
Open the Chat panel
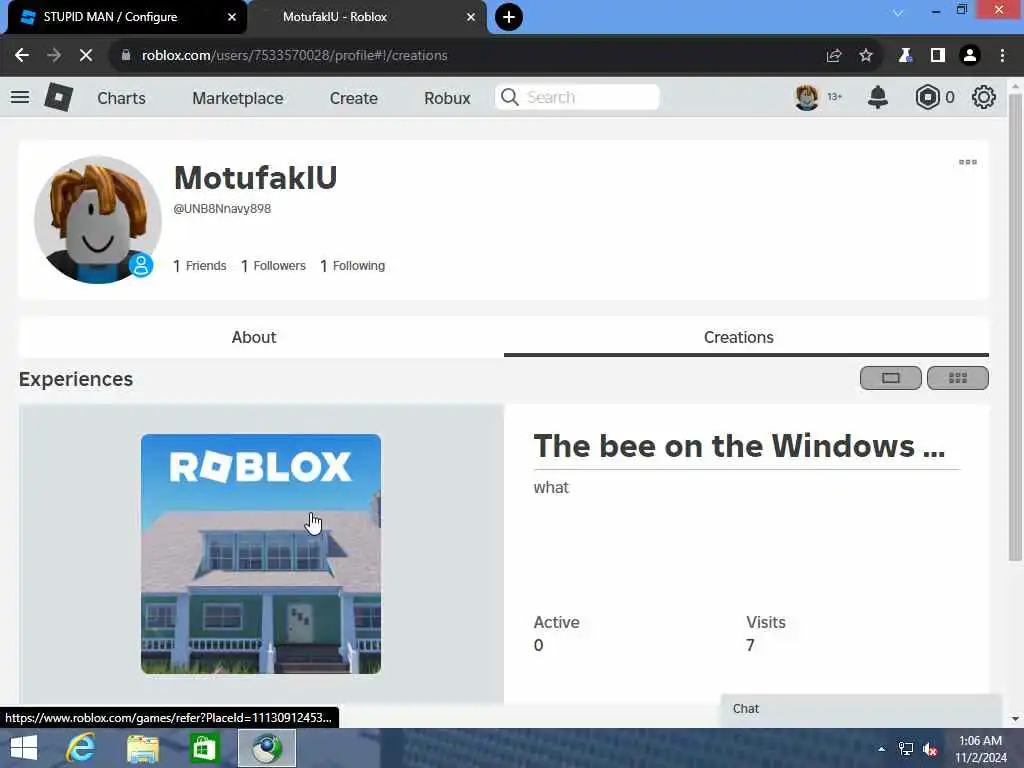pos(861,709)
